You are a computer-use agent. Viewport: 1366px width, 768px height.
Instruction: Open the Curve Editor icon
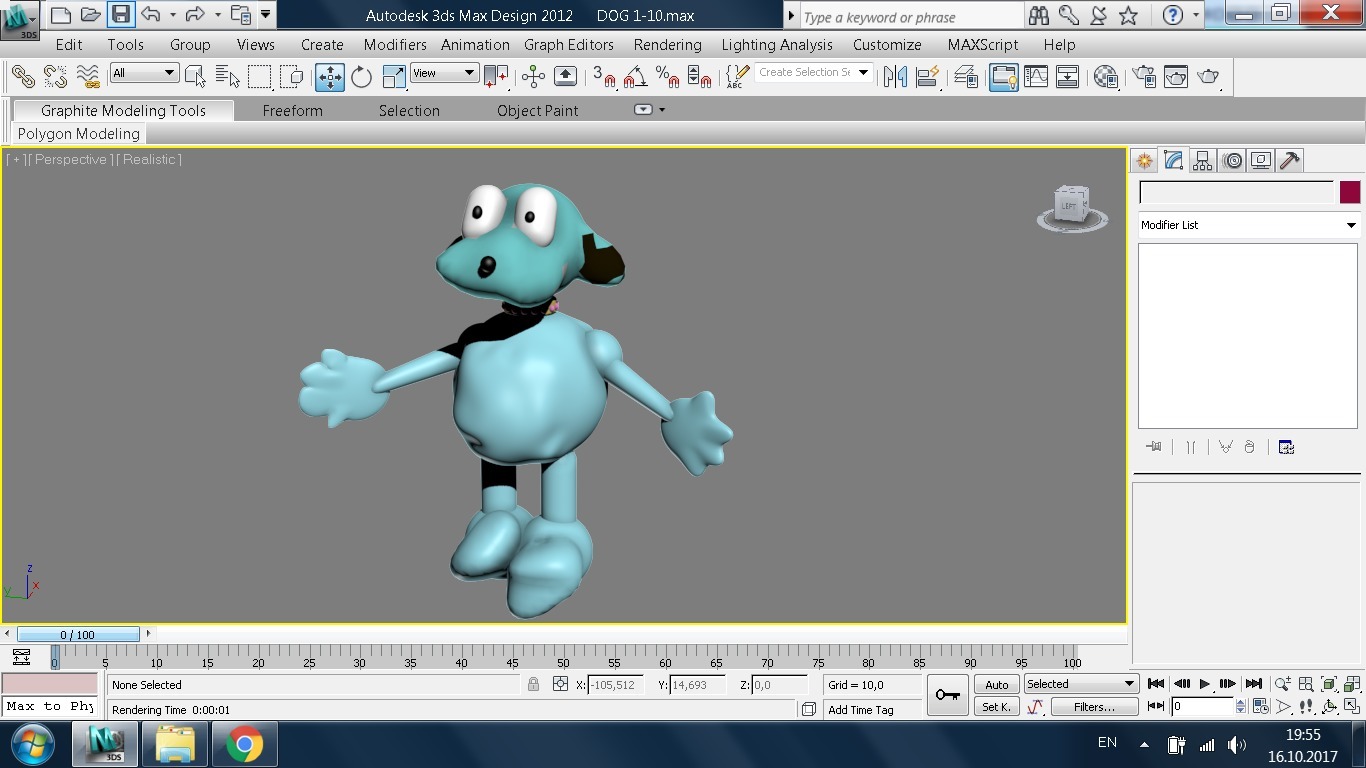pyautogui.click(x=1036, y=77)
